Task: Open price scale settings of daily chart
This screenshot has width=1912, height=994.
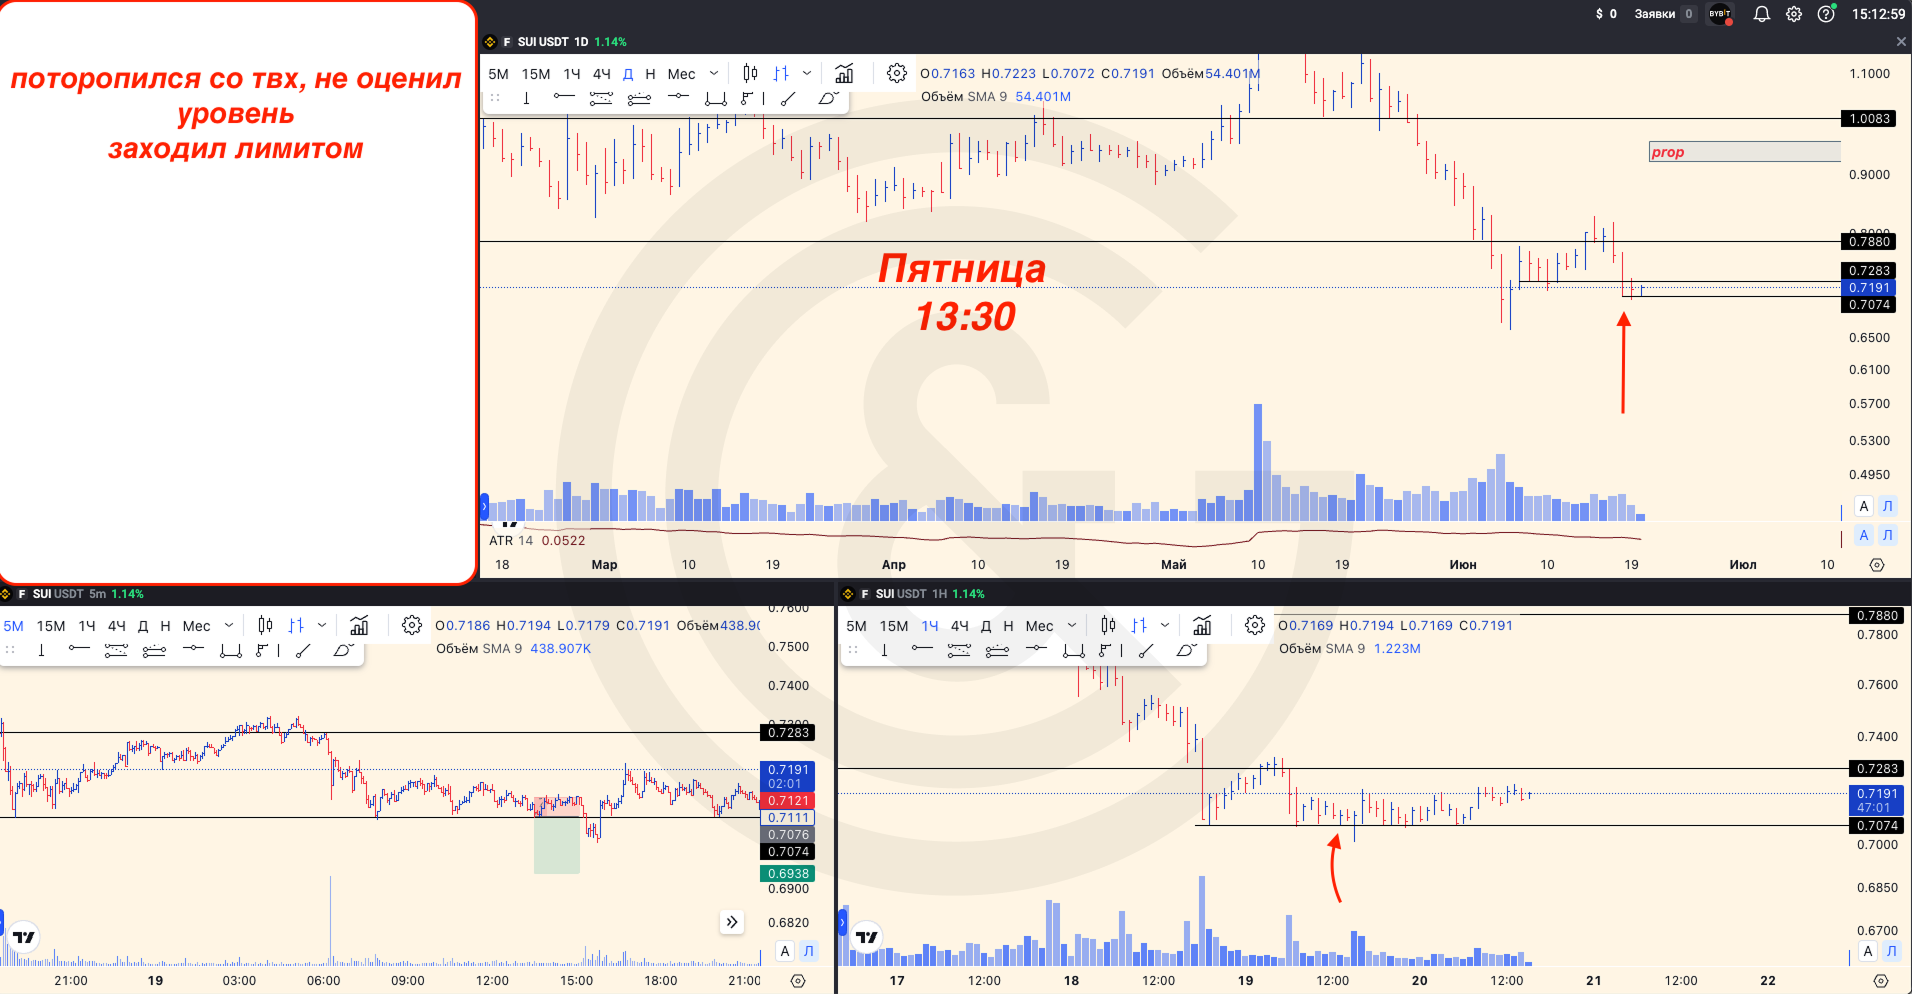Action: pos(1877,565)
